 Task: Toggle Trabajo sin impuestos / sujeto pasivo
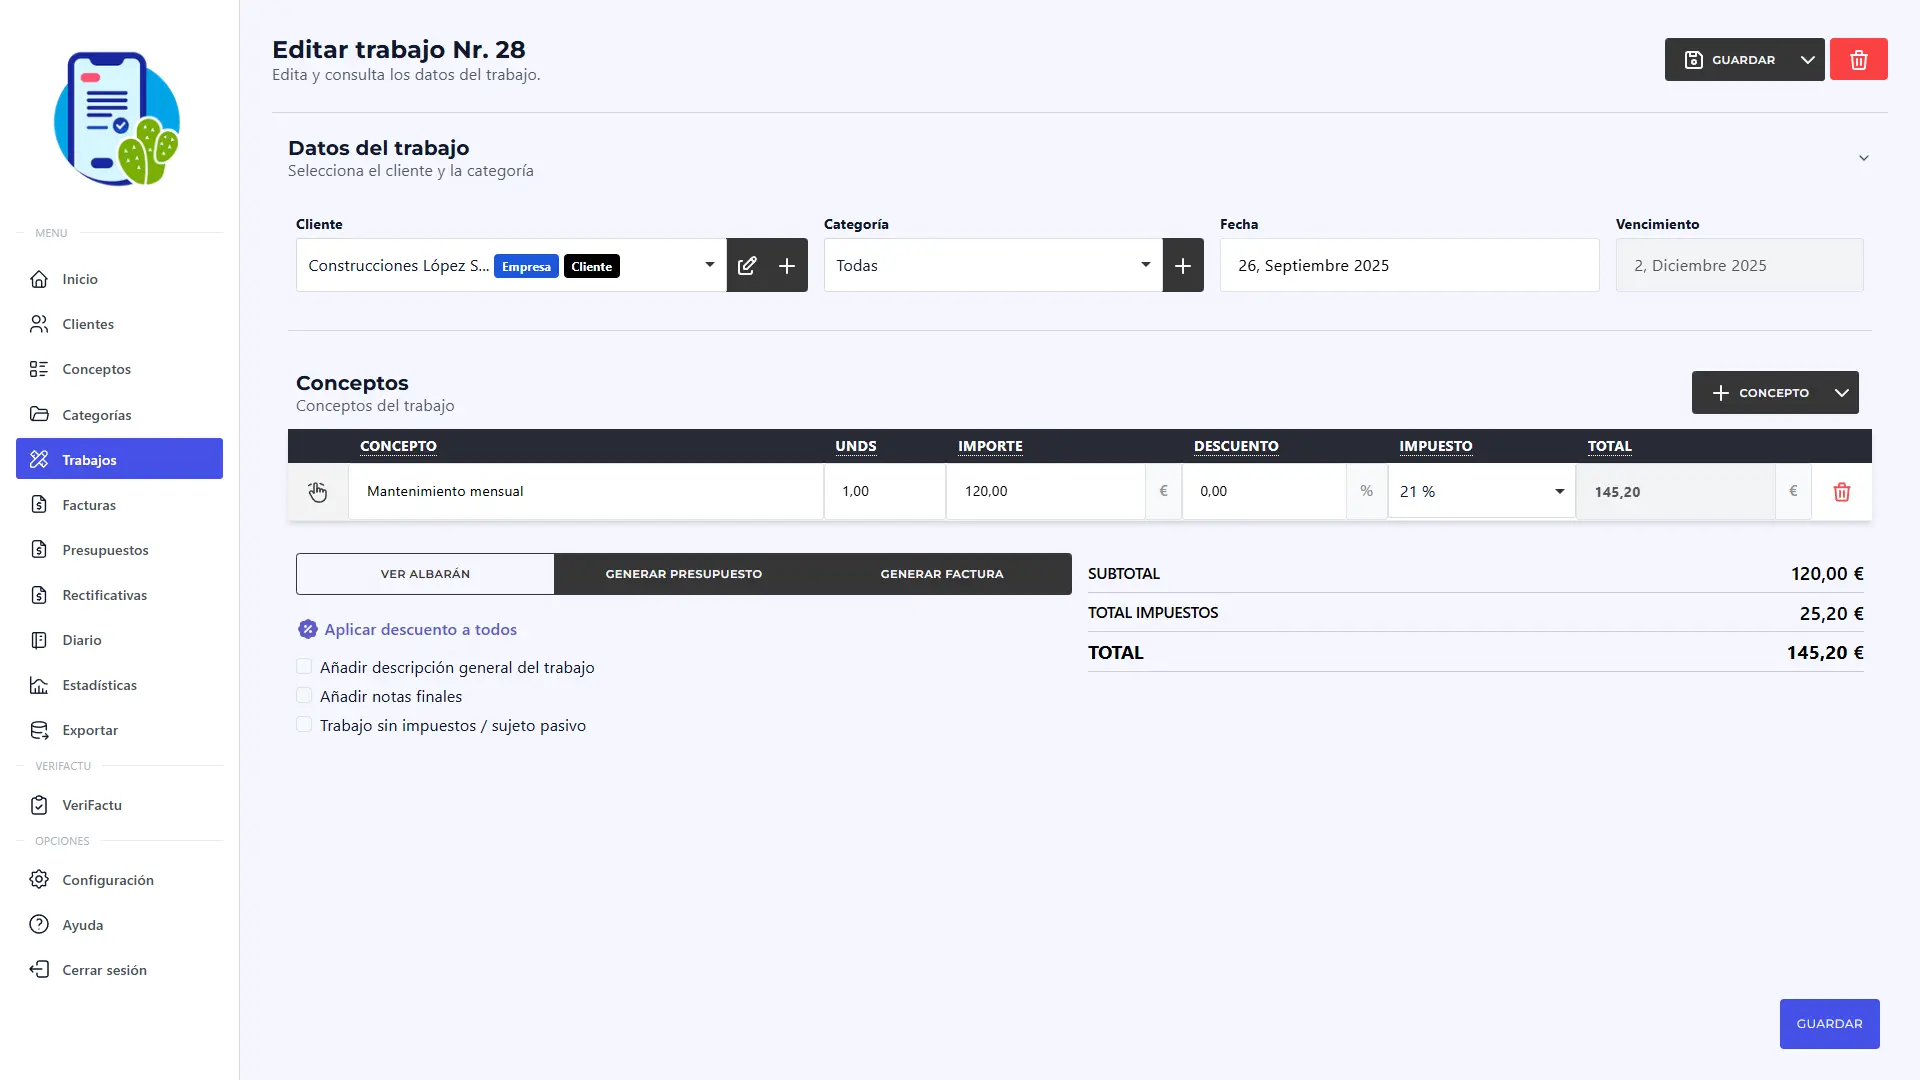(x=304, y=725)
